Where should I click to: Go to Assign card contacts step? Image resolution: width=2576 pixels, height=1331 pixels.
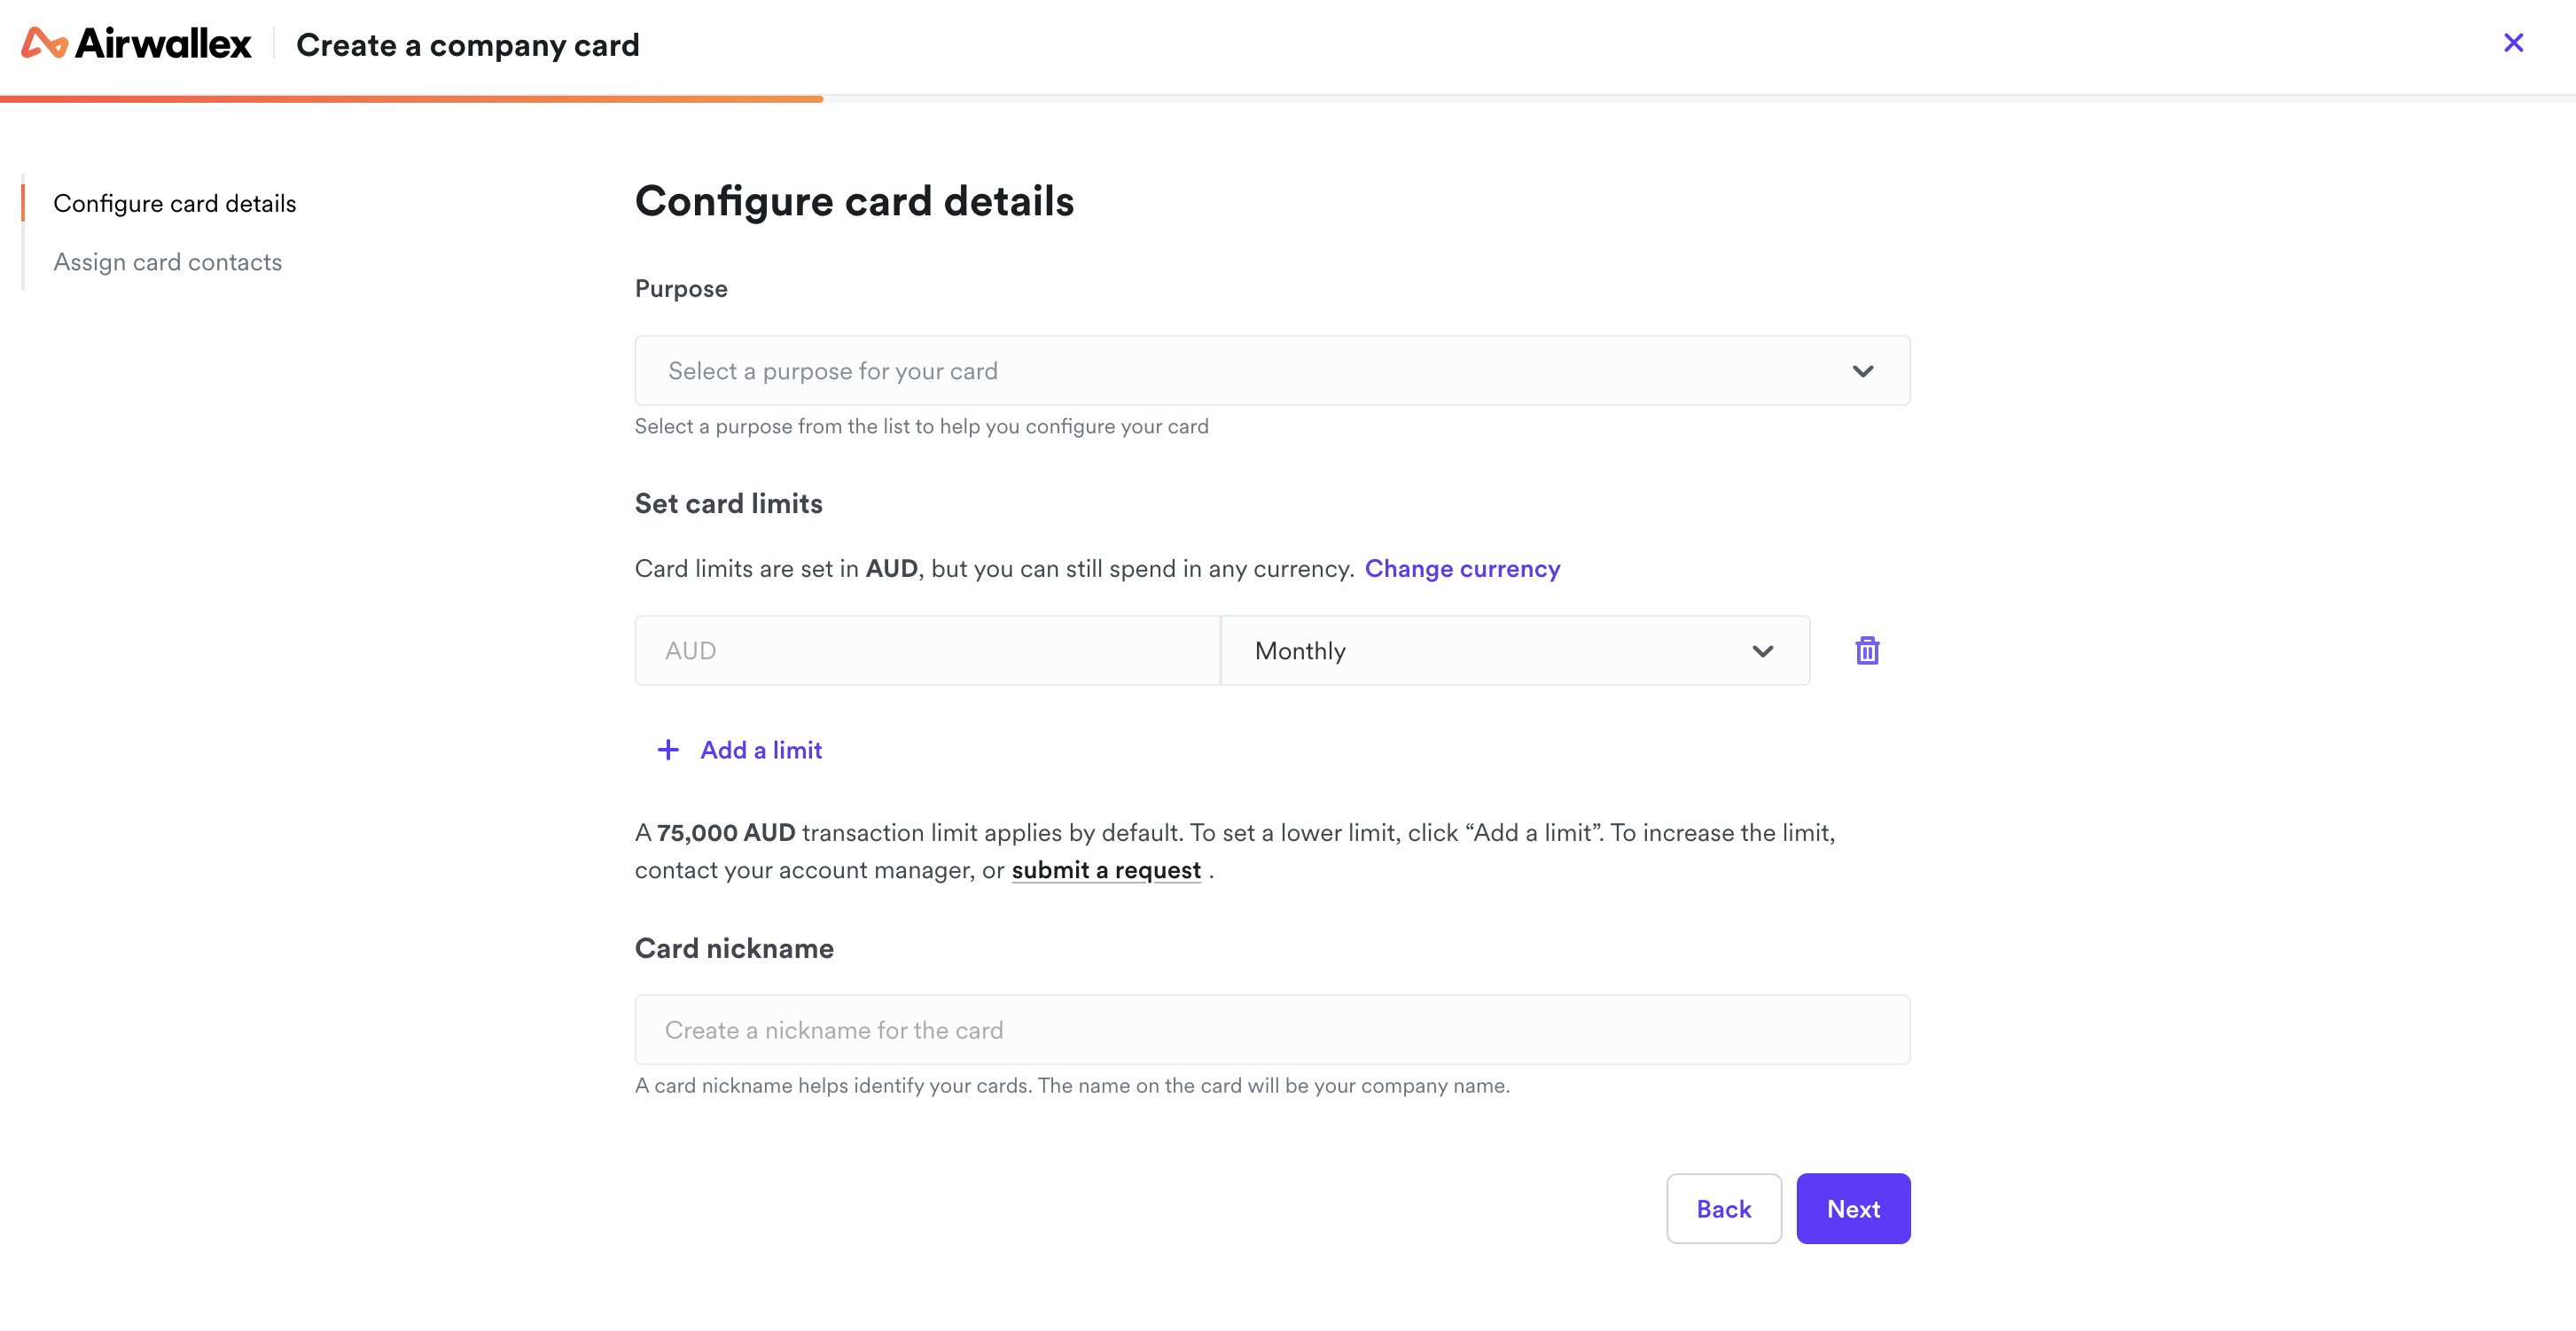168,262
